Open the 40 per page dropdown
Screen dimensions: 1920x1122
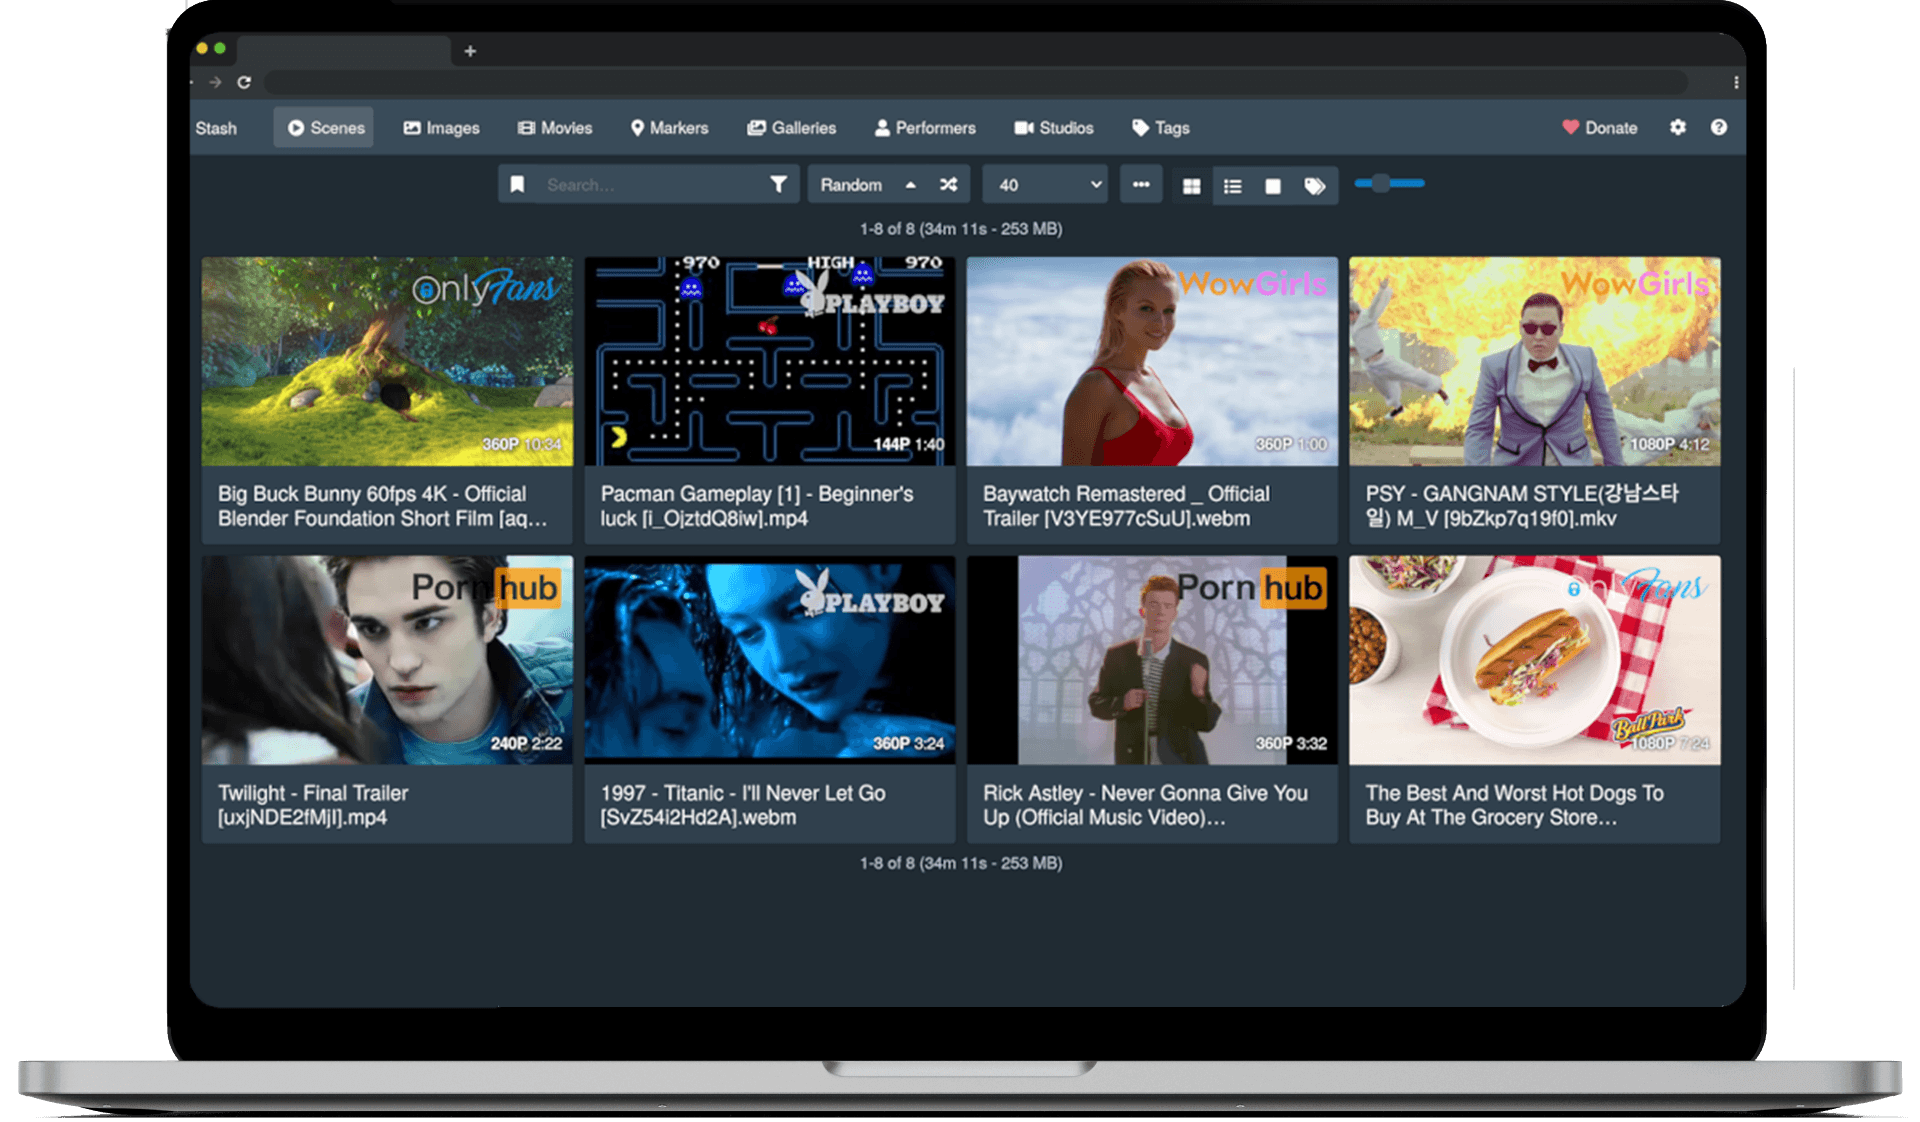[1045, 185]
